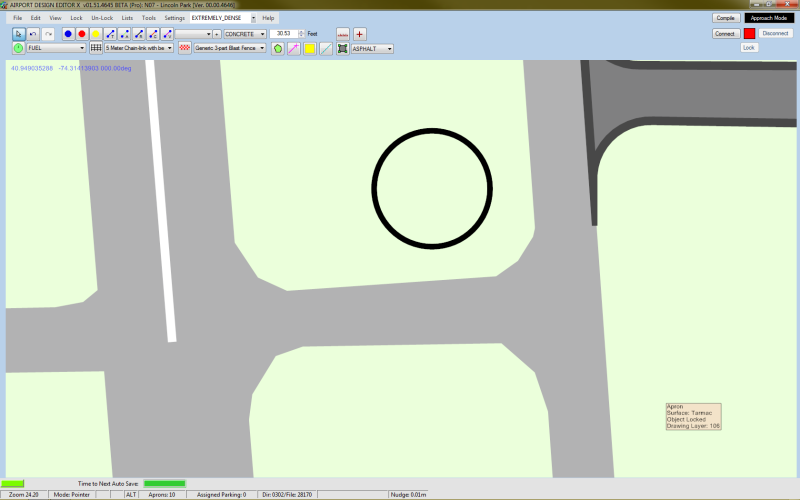Open the empty dropdown after link tools
The image size is (800, 500).
[x=193, y=34]
